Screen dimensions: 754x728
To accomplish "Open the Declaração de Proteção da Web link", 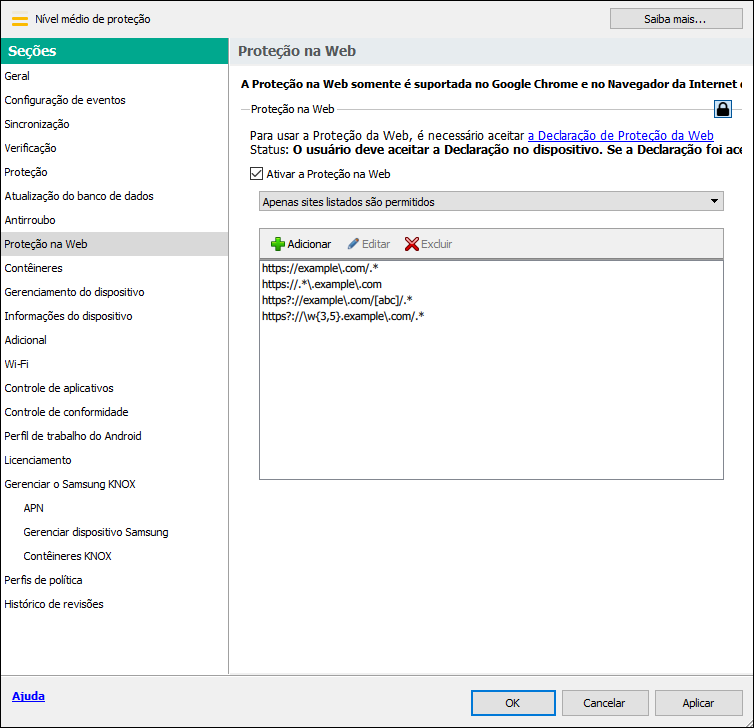I will point(620,136).
